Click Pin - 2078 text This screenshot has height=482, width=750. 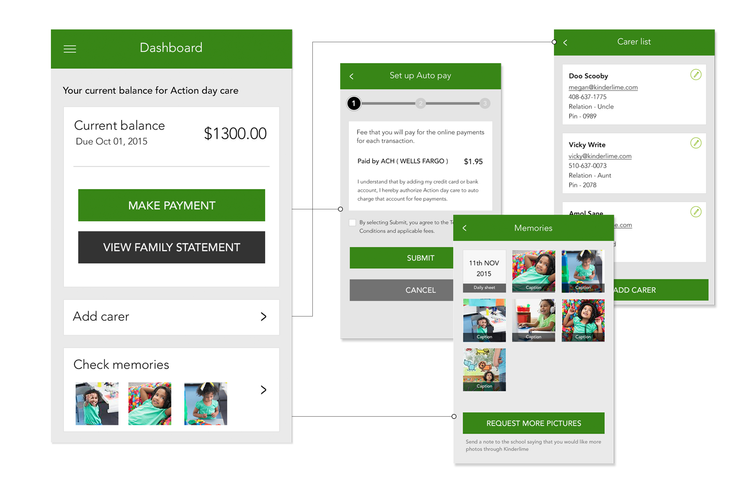(583, 185)
